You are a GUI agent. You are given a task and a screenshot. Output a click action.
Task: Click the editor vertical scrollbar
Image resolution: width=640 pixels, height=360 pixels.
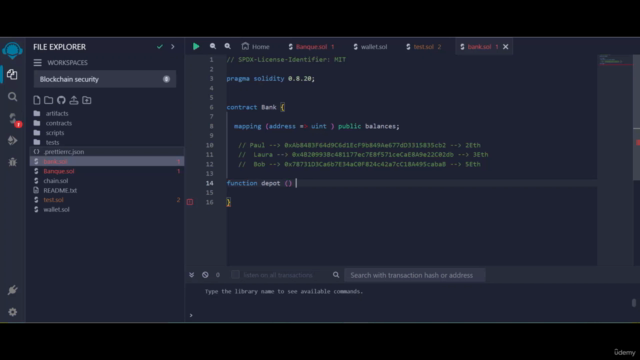[636, 117]
